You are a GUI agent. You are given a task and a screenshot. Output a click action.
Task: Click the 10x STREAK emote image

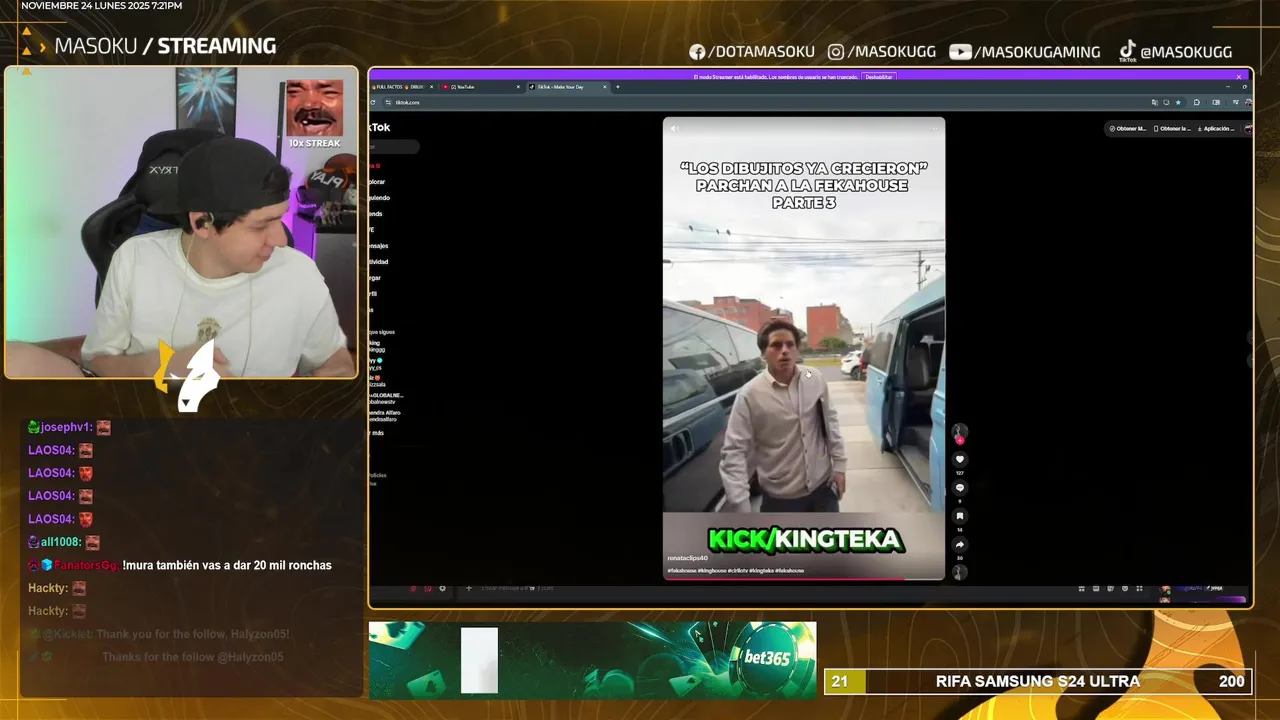314,108
